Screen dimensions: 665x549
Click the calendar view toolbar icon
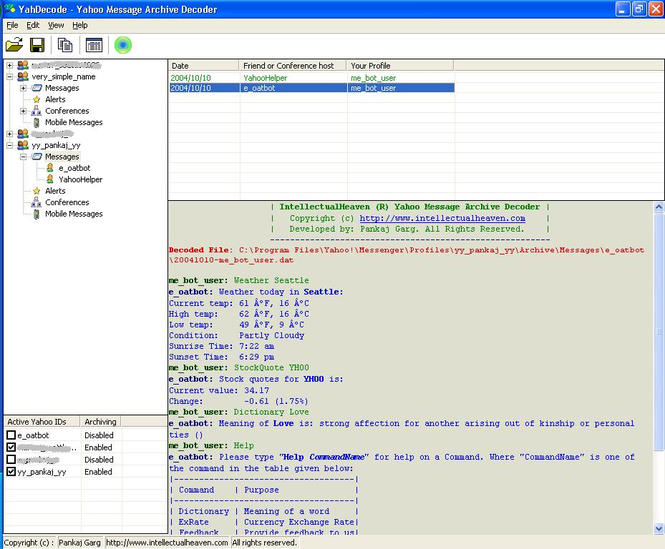[x=94, y=45]
